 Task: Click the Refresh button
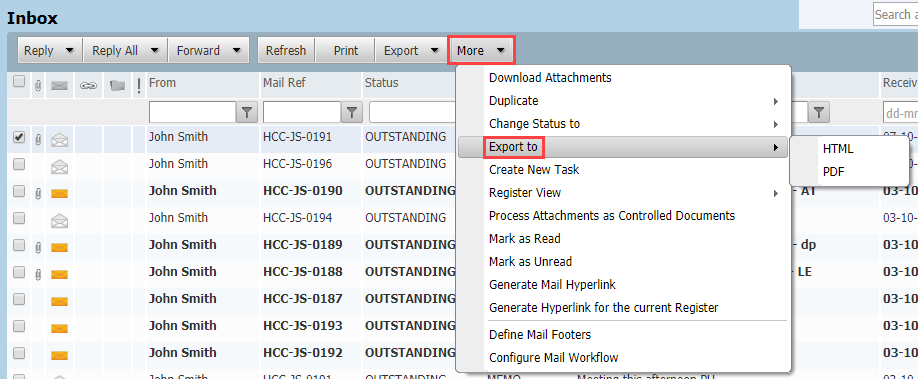click(286, 51)
